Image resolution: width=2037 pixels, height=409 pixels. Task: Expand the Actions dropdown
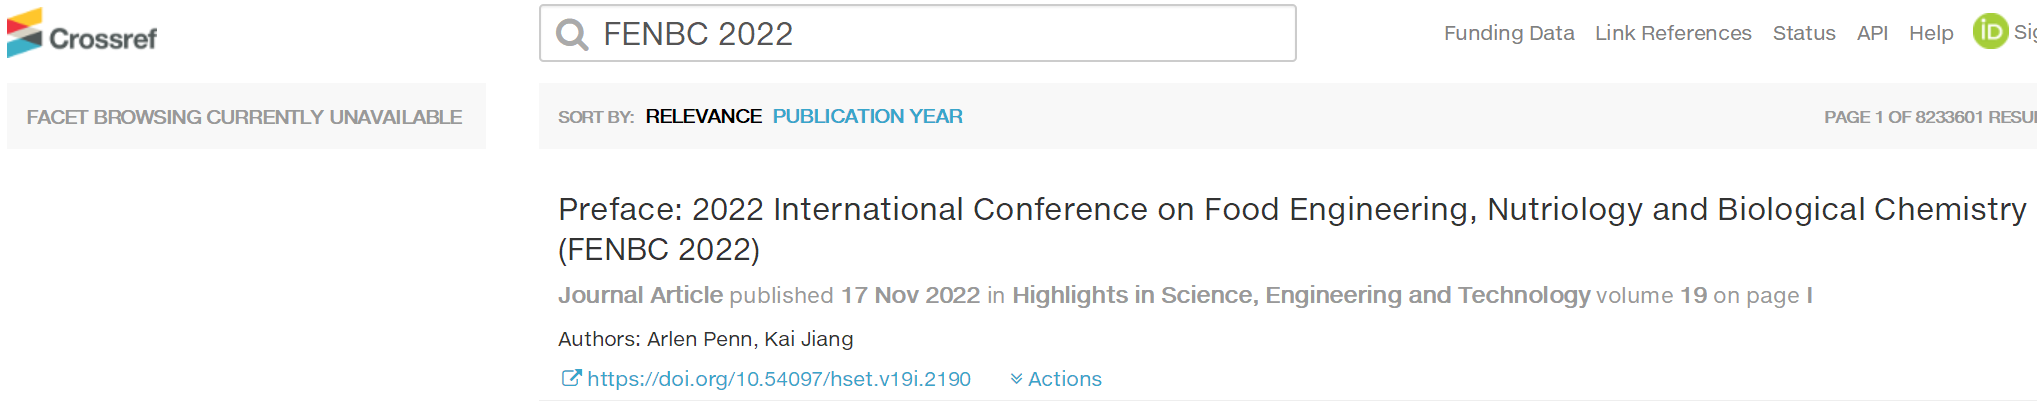pyautogui.click(x=1056, y=379)
